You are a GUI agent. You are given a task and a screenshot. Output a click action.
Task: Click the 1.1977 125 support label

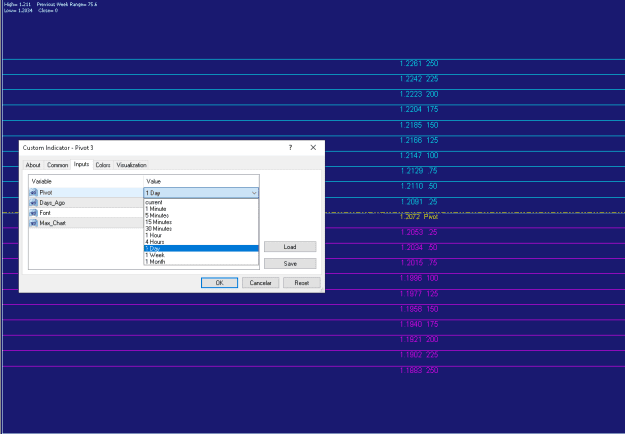(x=419, y=294)
